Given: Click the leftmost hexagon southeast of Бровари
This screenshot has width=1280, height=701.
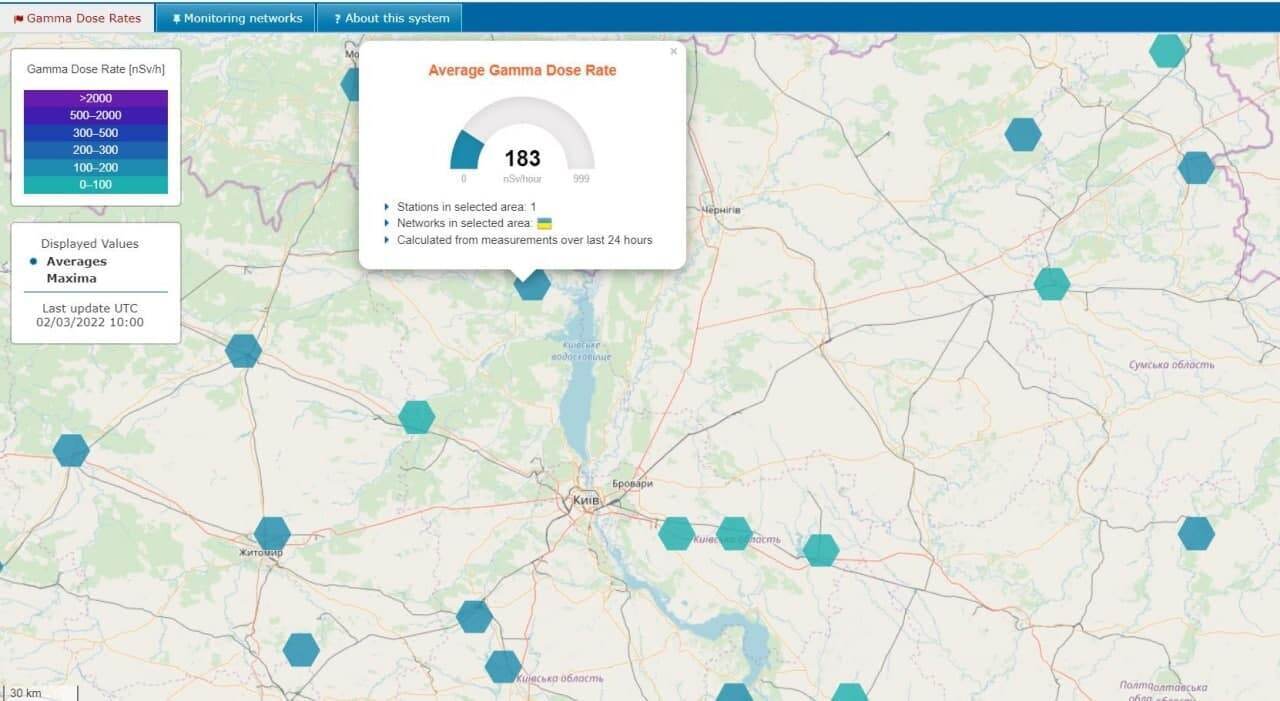Looking at the screenshot, I should (676, 533).
